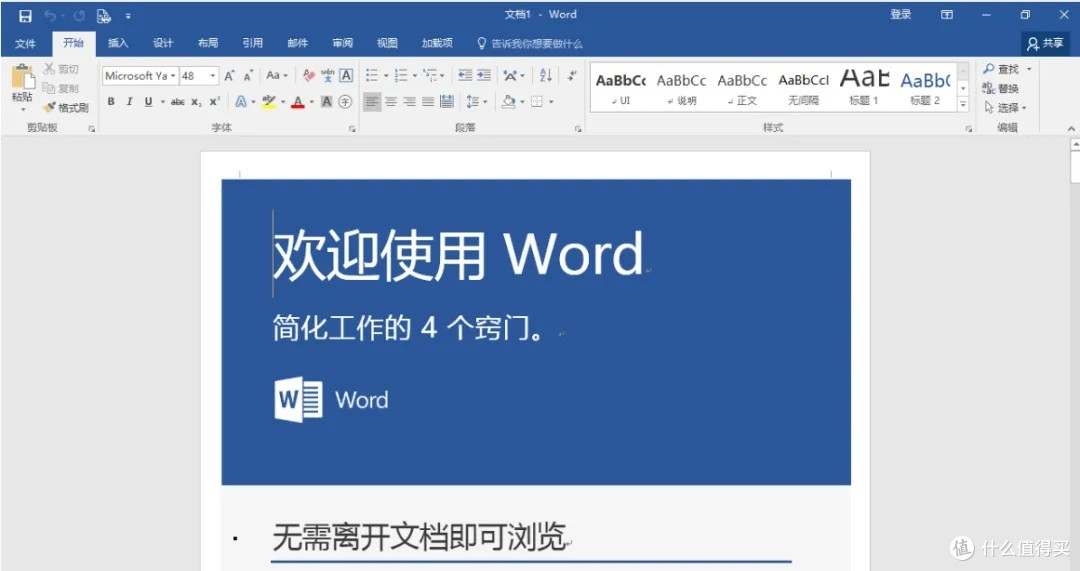
Task: Expand the styles gallery more arrow
Action: click(964, 105)
